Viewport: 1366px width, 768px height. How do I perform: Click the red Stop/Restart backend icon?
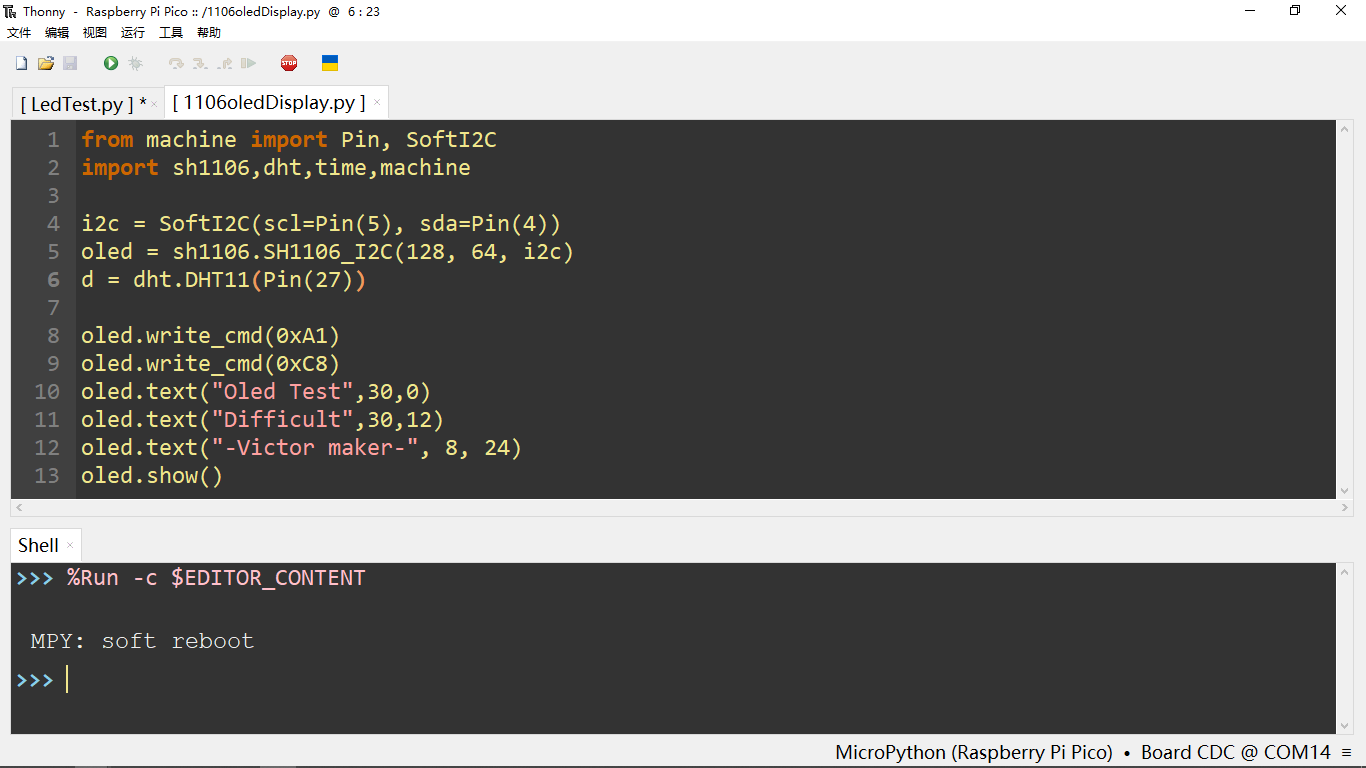pos(289,63)
